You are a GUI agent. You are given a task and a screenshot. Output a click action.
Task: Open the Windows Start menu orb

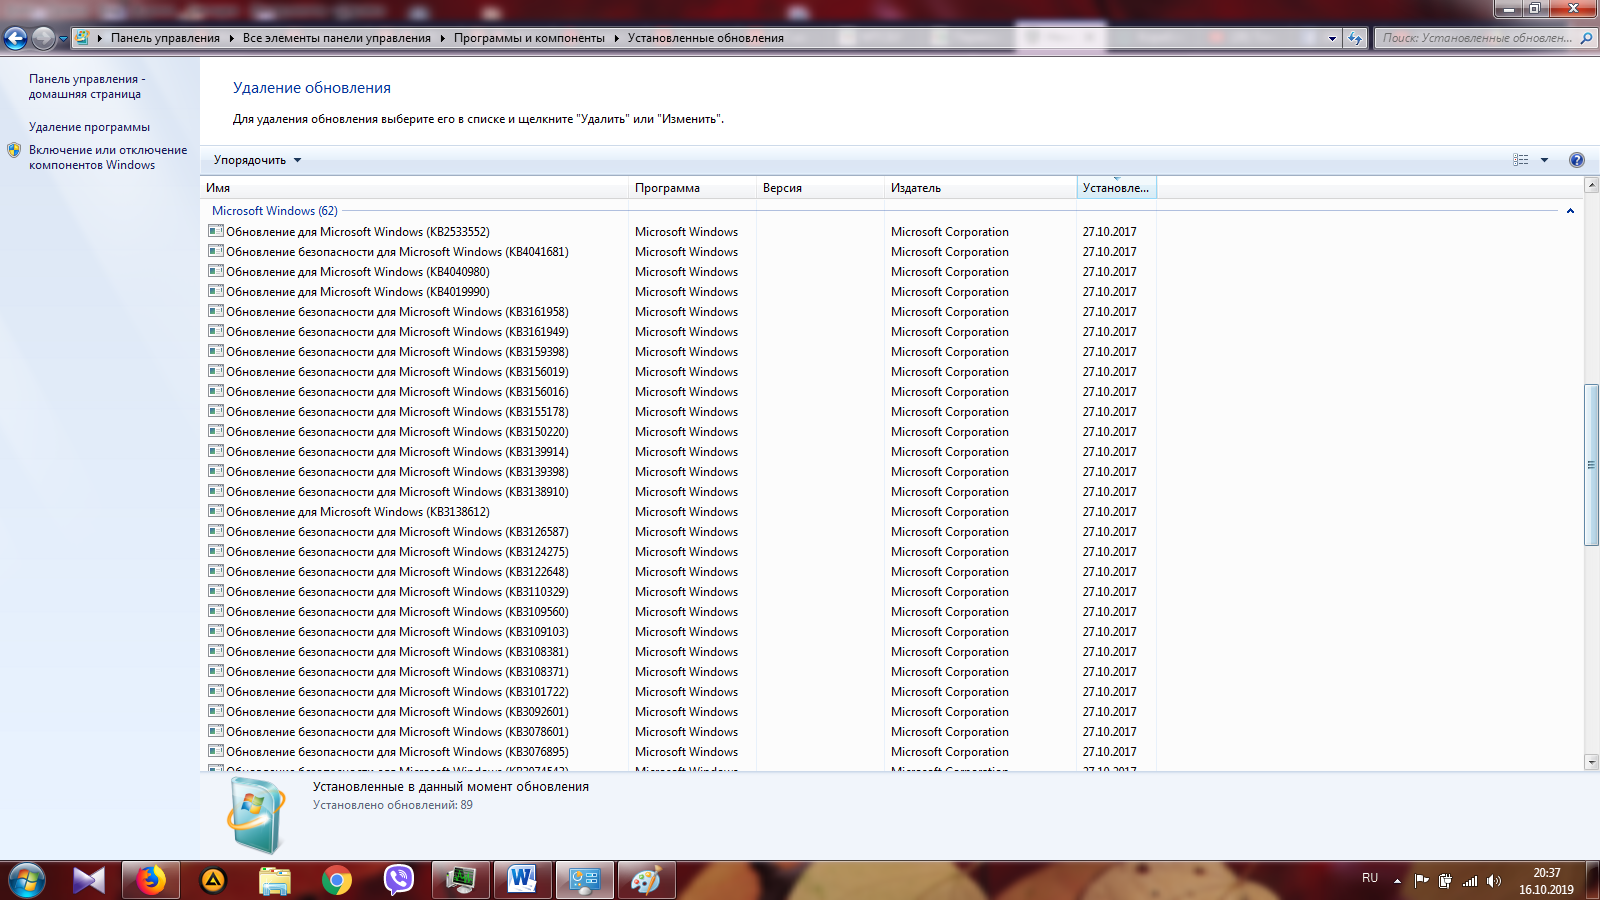(x=27, y=881)
